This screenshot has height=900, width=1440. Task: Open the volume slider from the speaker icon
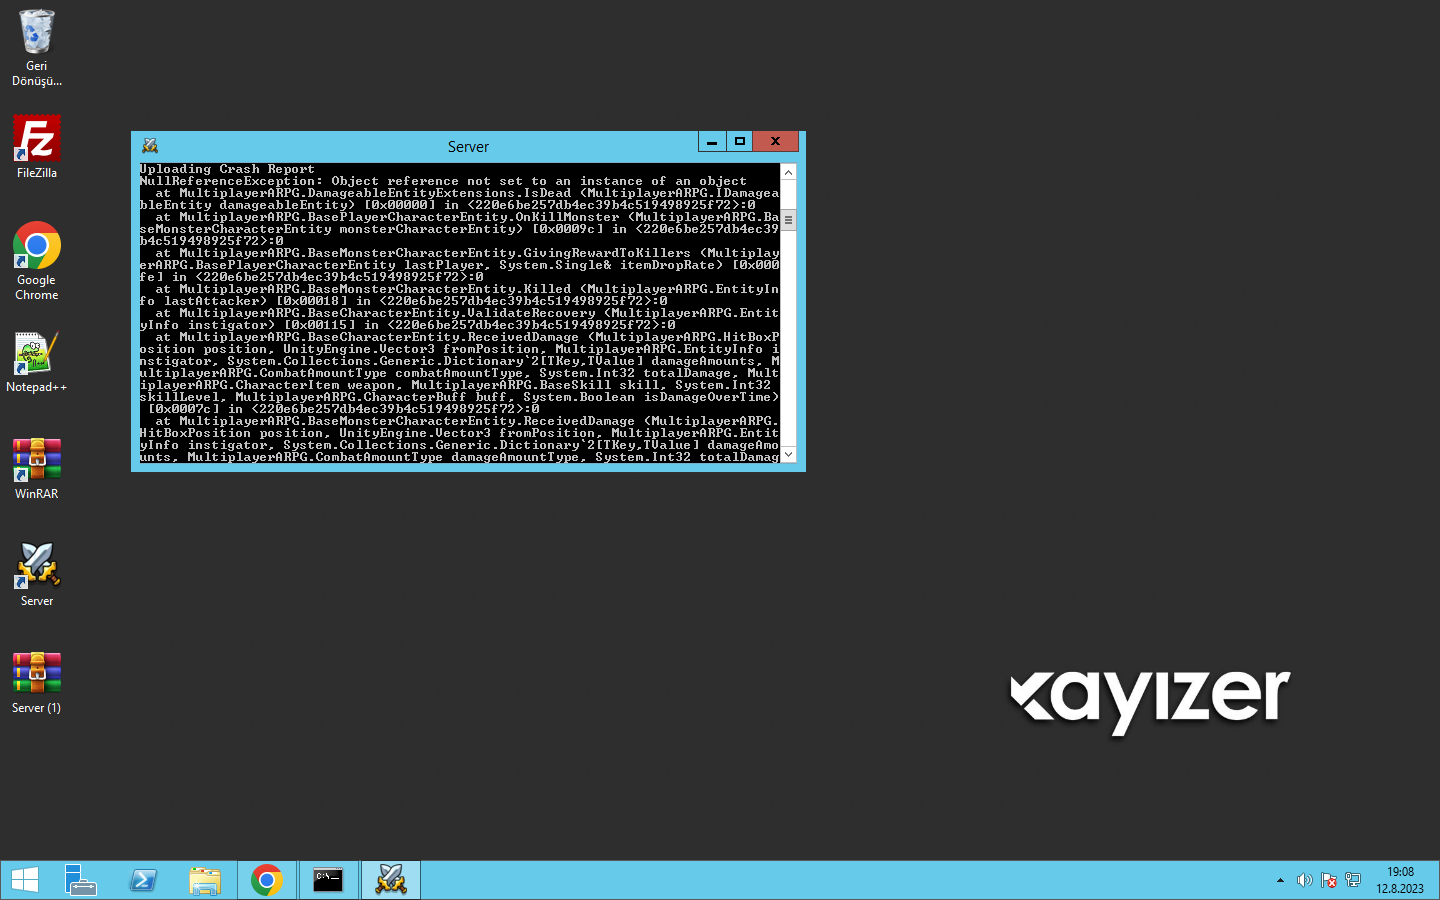coord(1305,880)
